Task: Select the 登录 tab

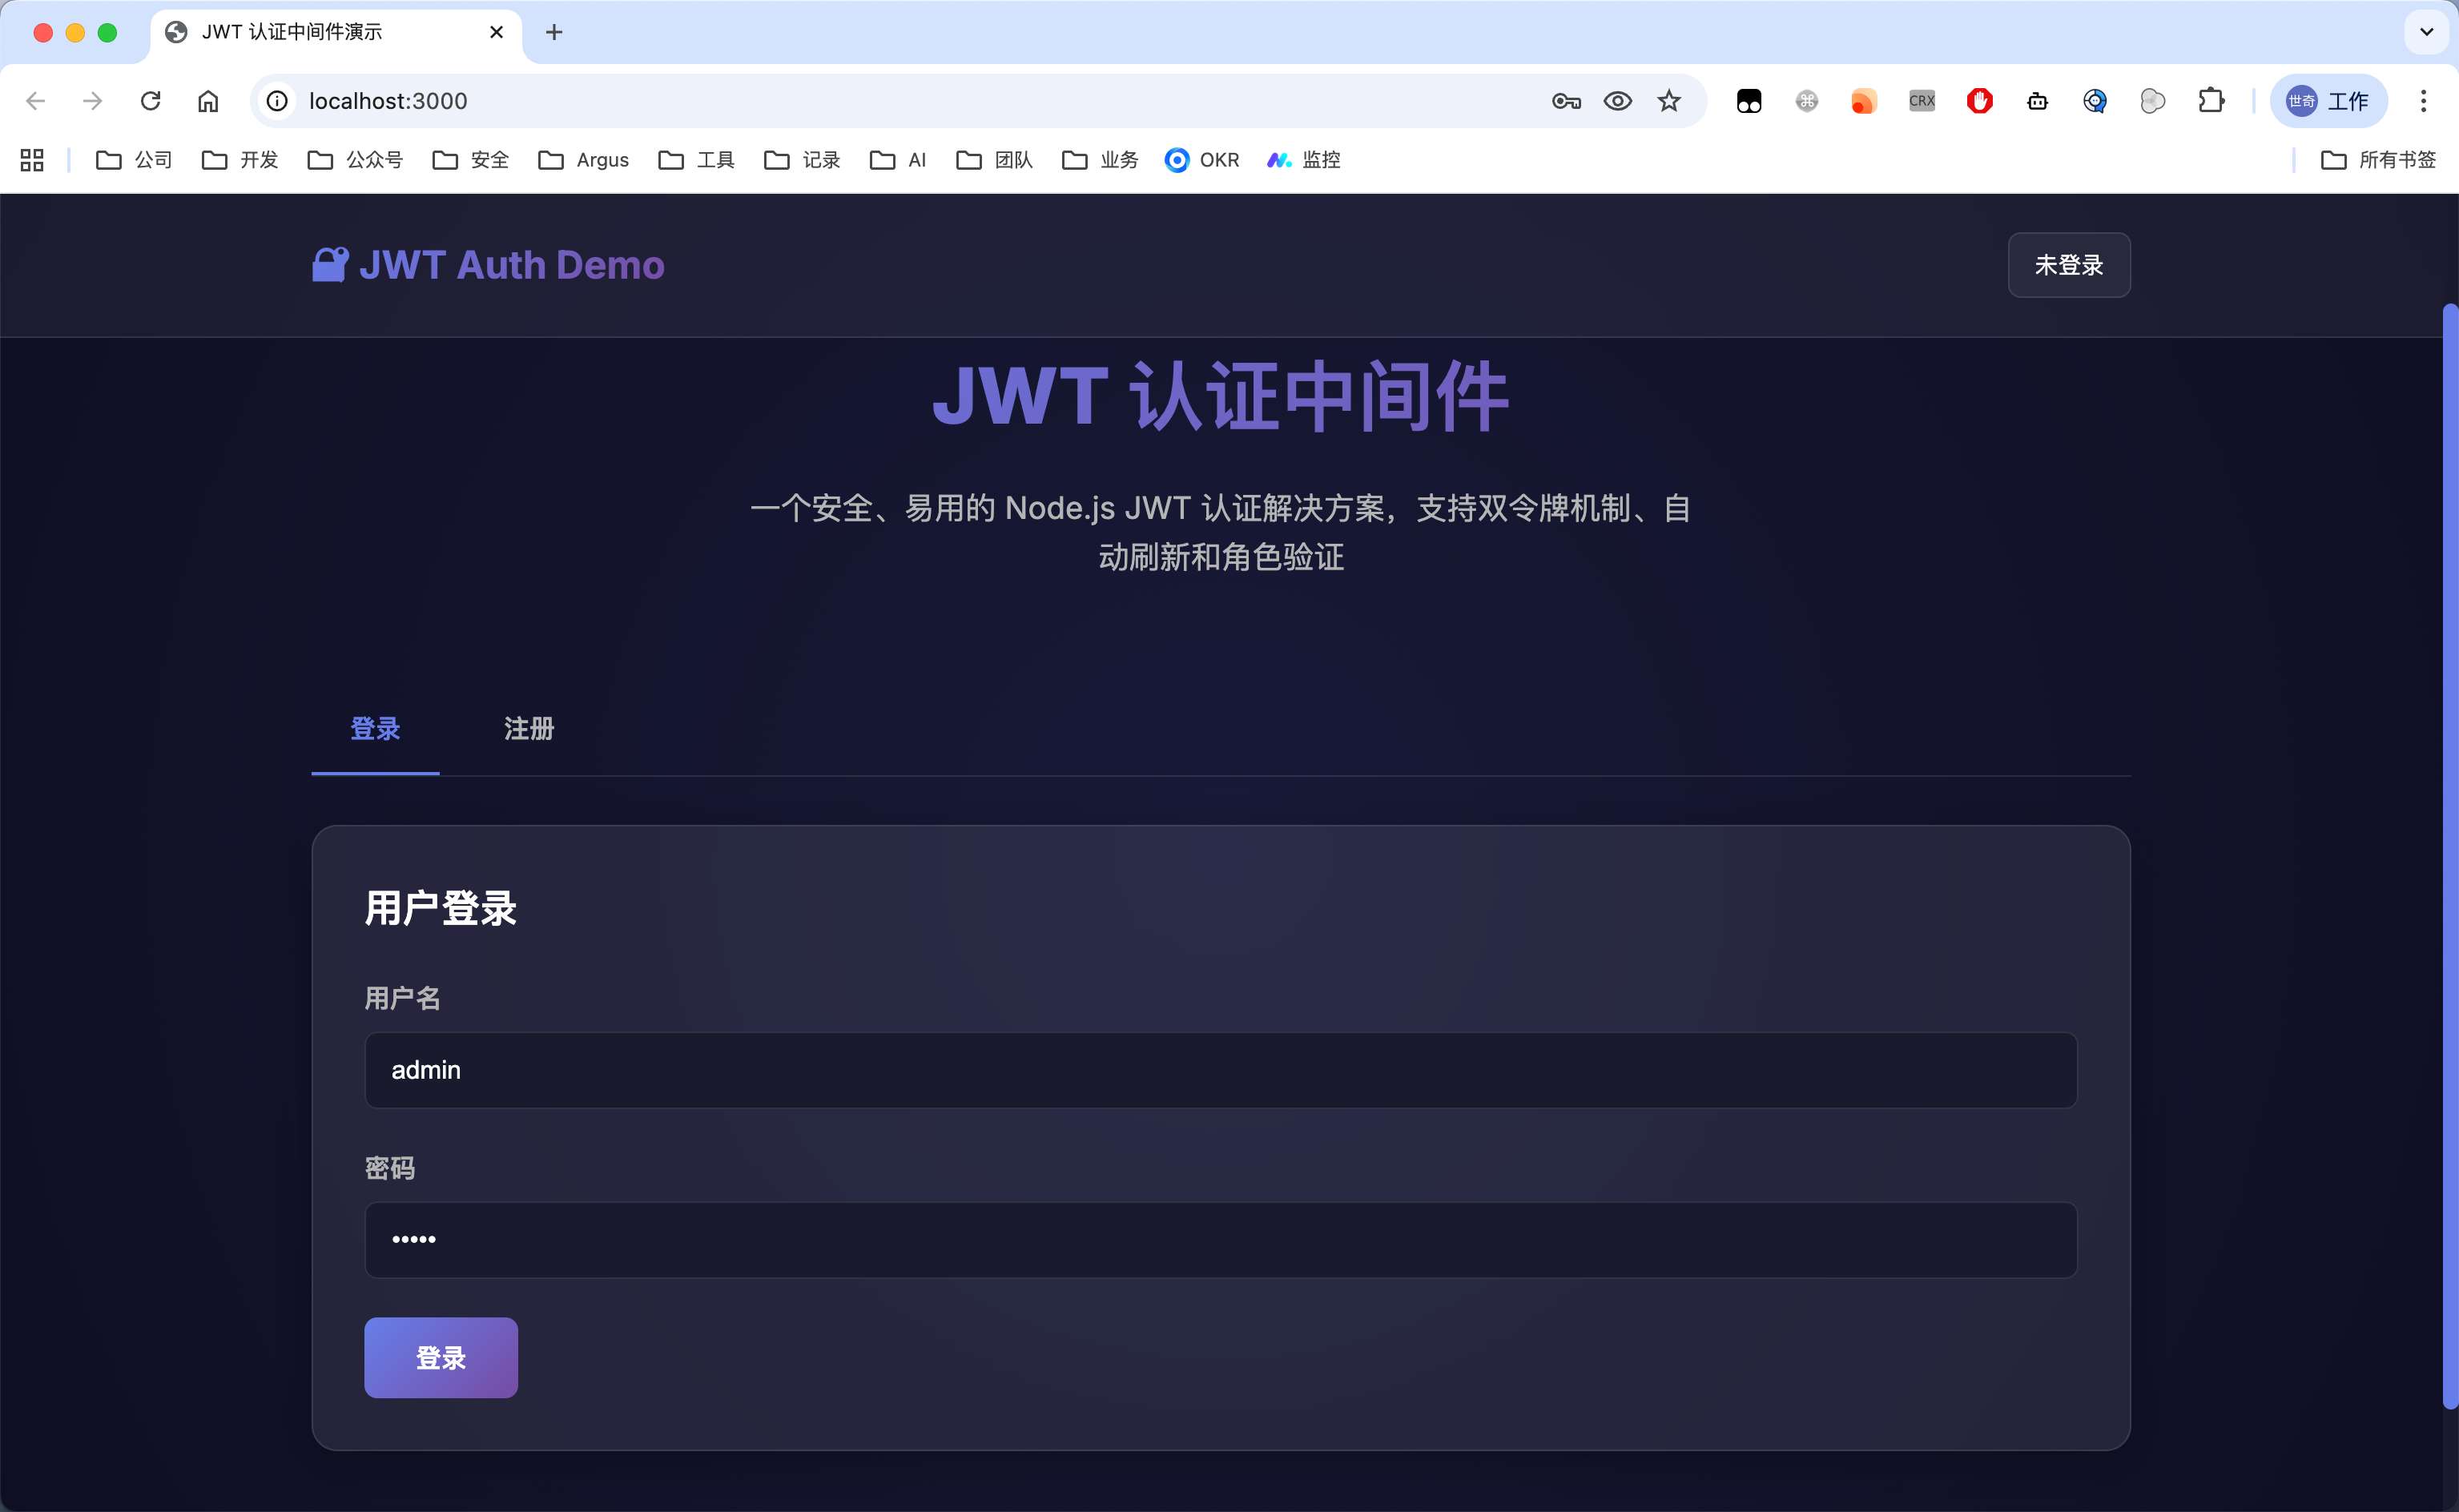Action: (375, 729)
